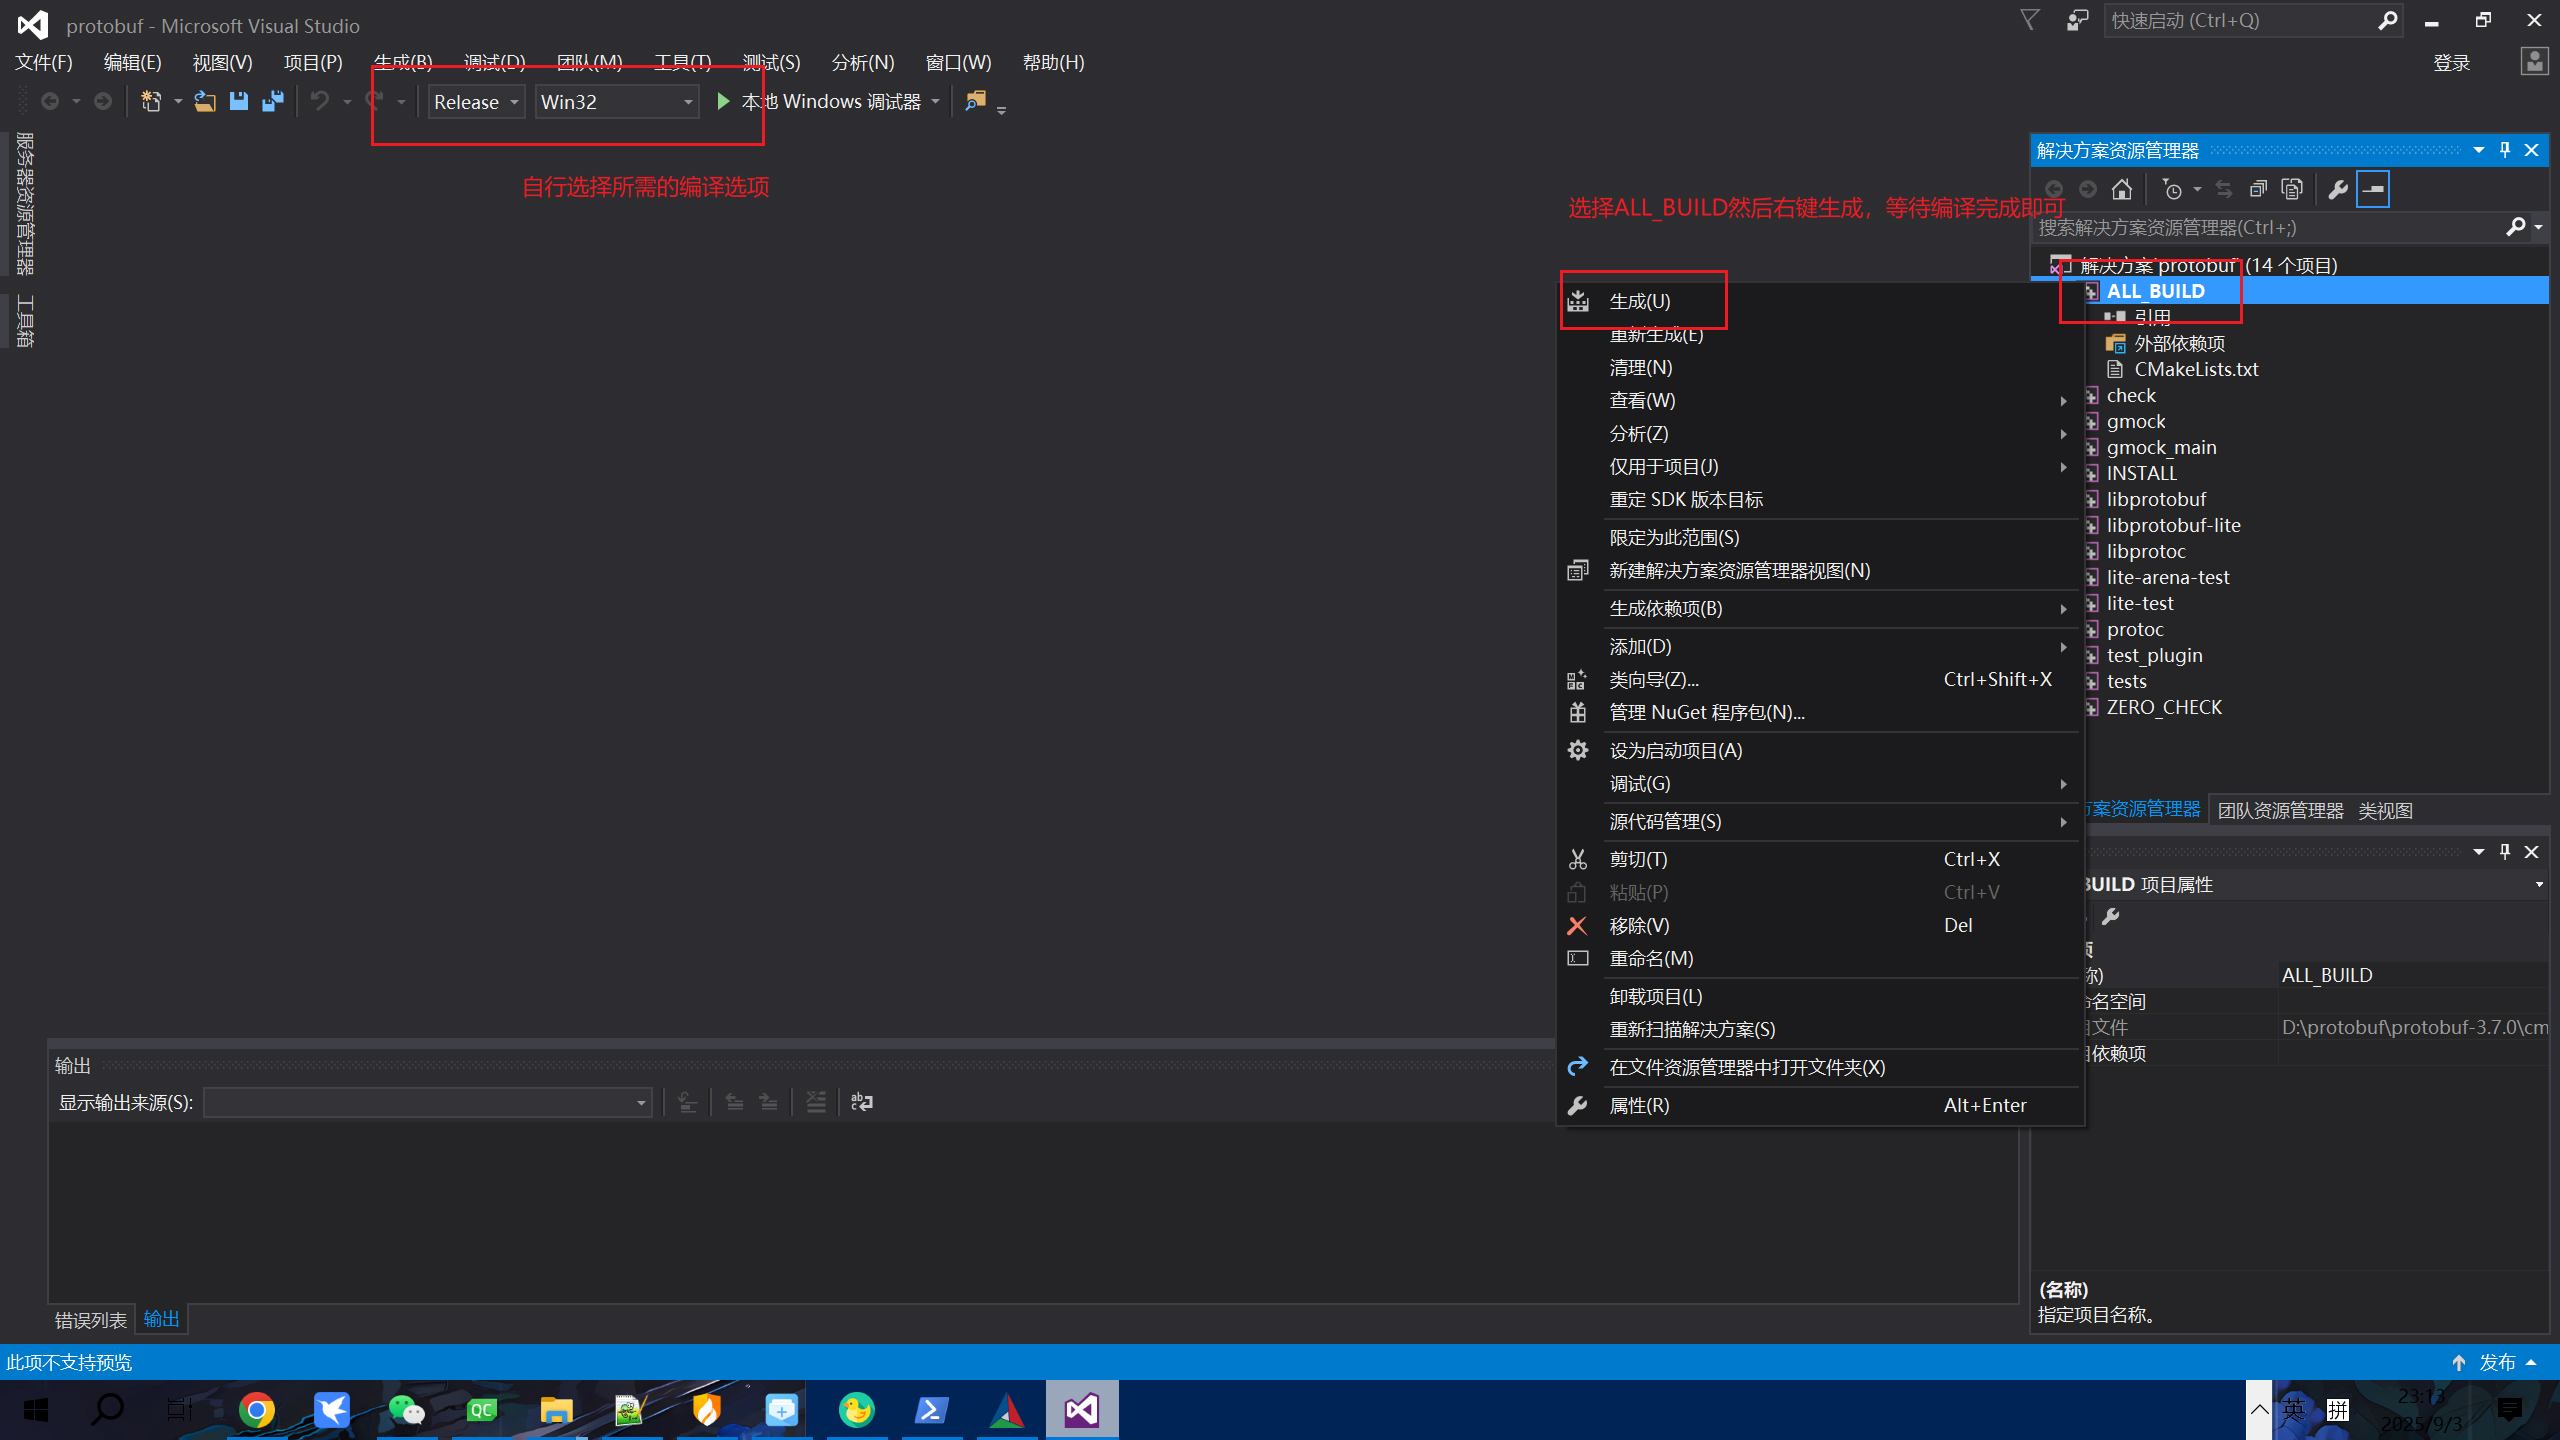Open PowerShell from the taskbar
Image resolution: width=2560 pixels, height=1440 pixels.
tap(932, 1410)
